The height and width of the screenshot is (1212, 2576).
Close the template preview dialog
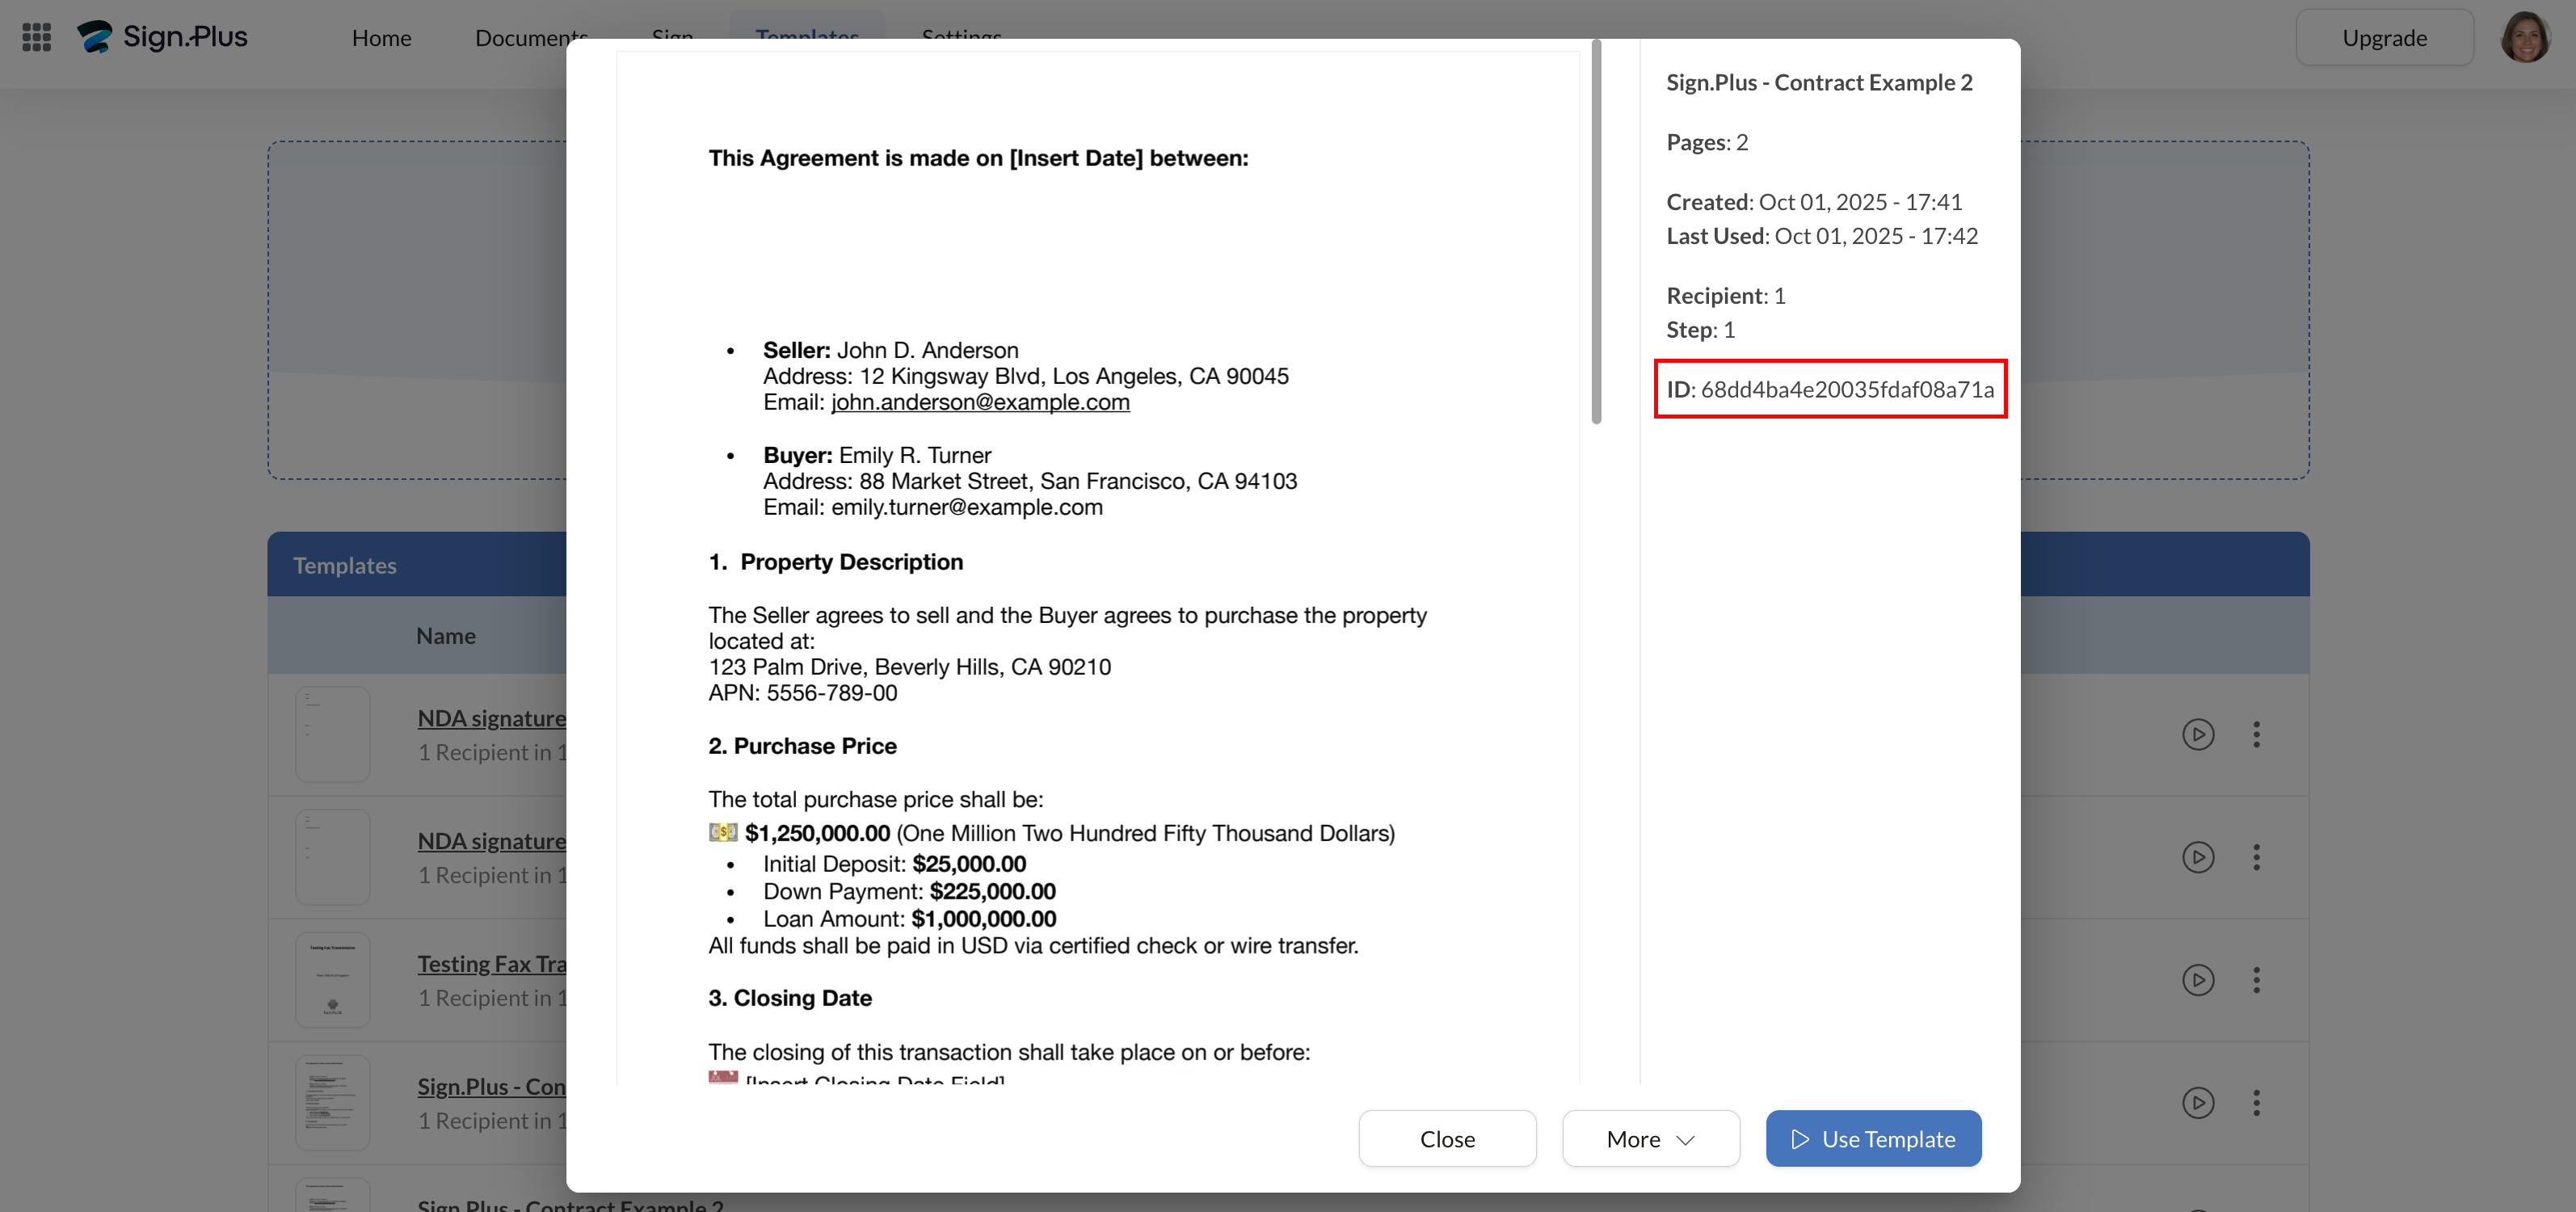pyautogui.click(x=1447, y=1139)
